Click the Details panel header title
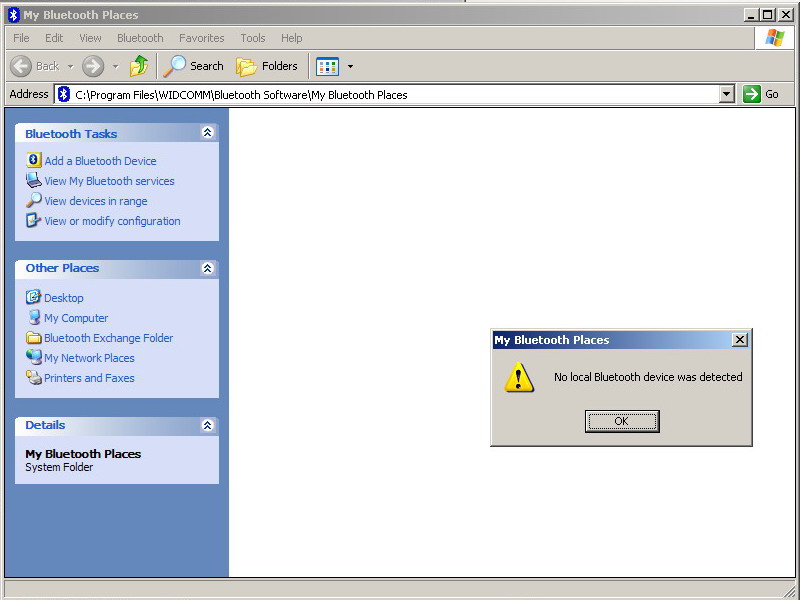Viewport: 800px width, 600px height. [x=45, y=425]
